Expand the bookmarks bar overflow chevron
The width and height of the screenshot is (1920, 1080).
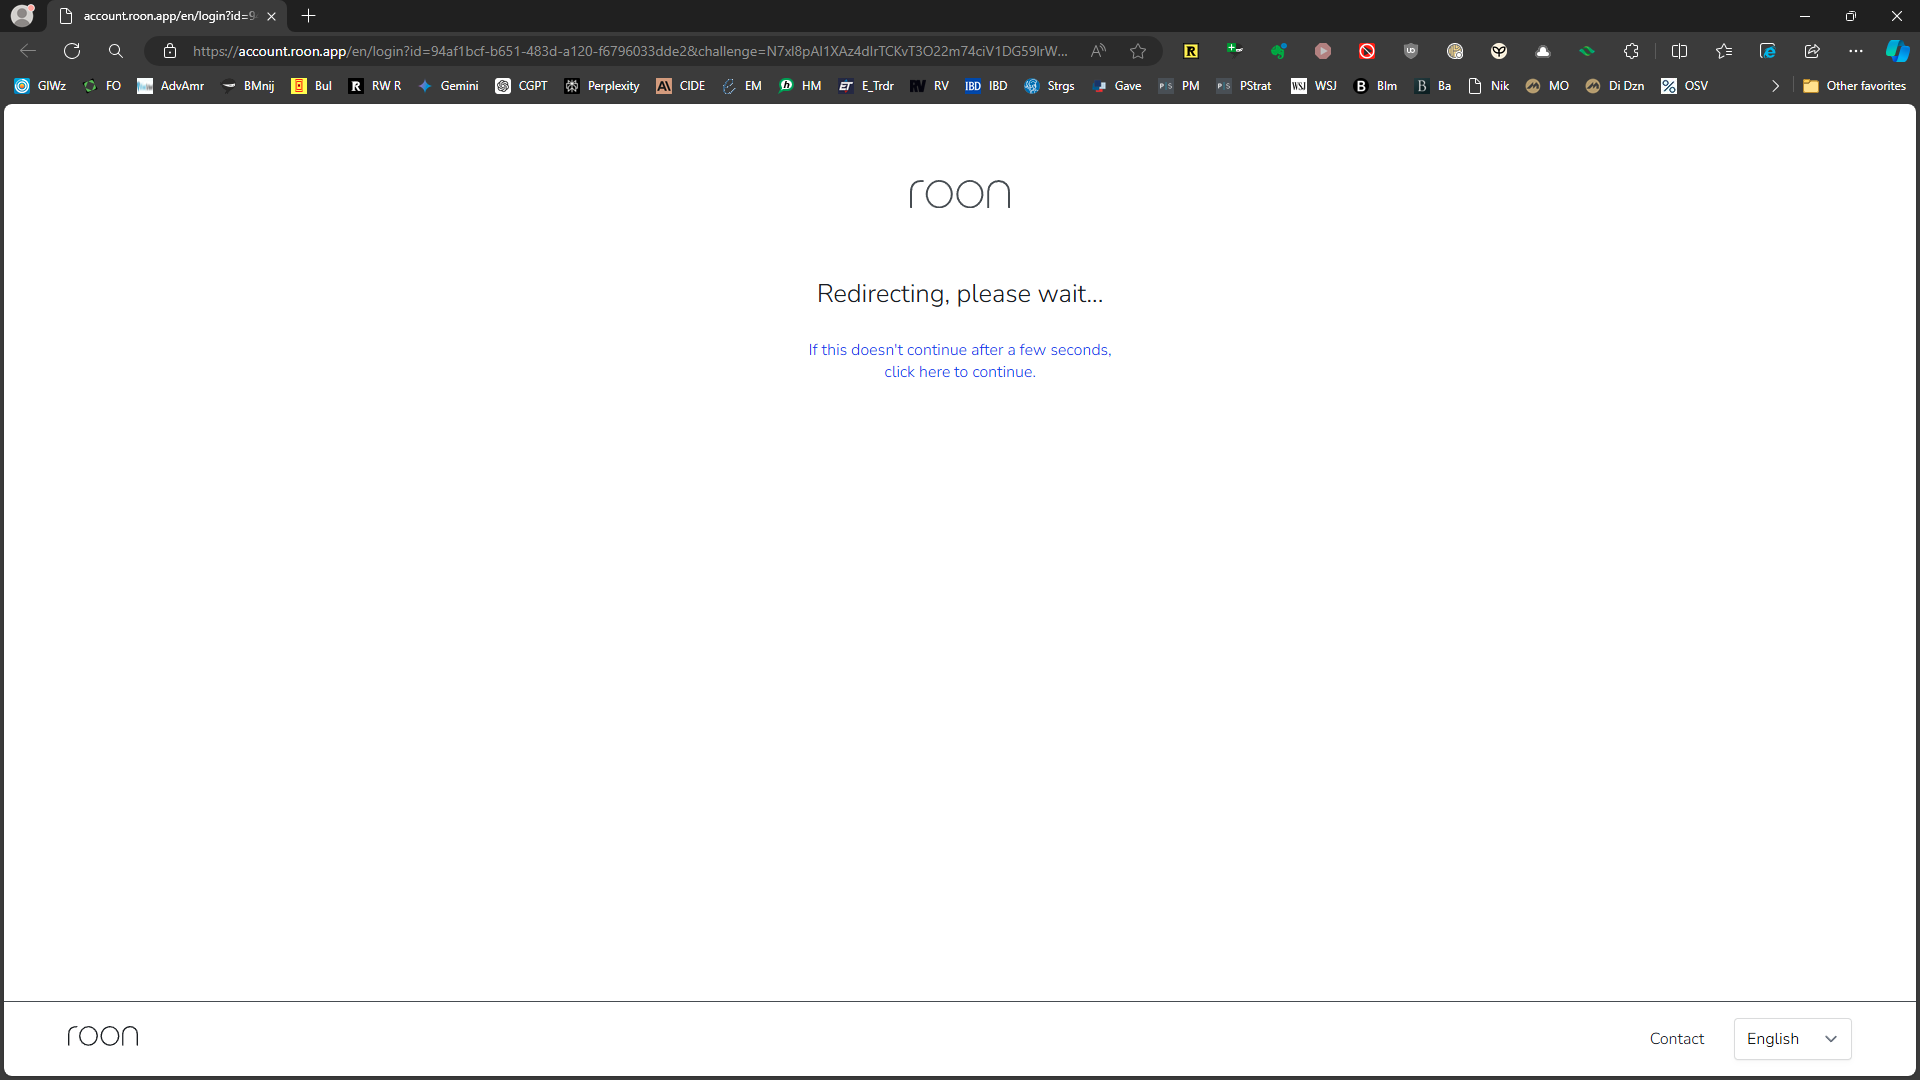point(1775,86)
